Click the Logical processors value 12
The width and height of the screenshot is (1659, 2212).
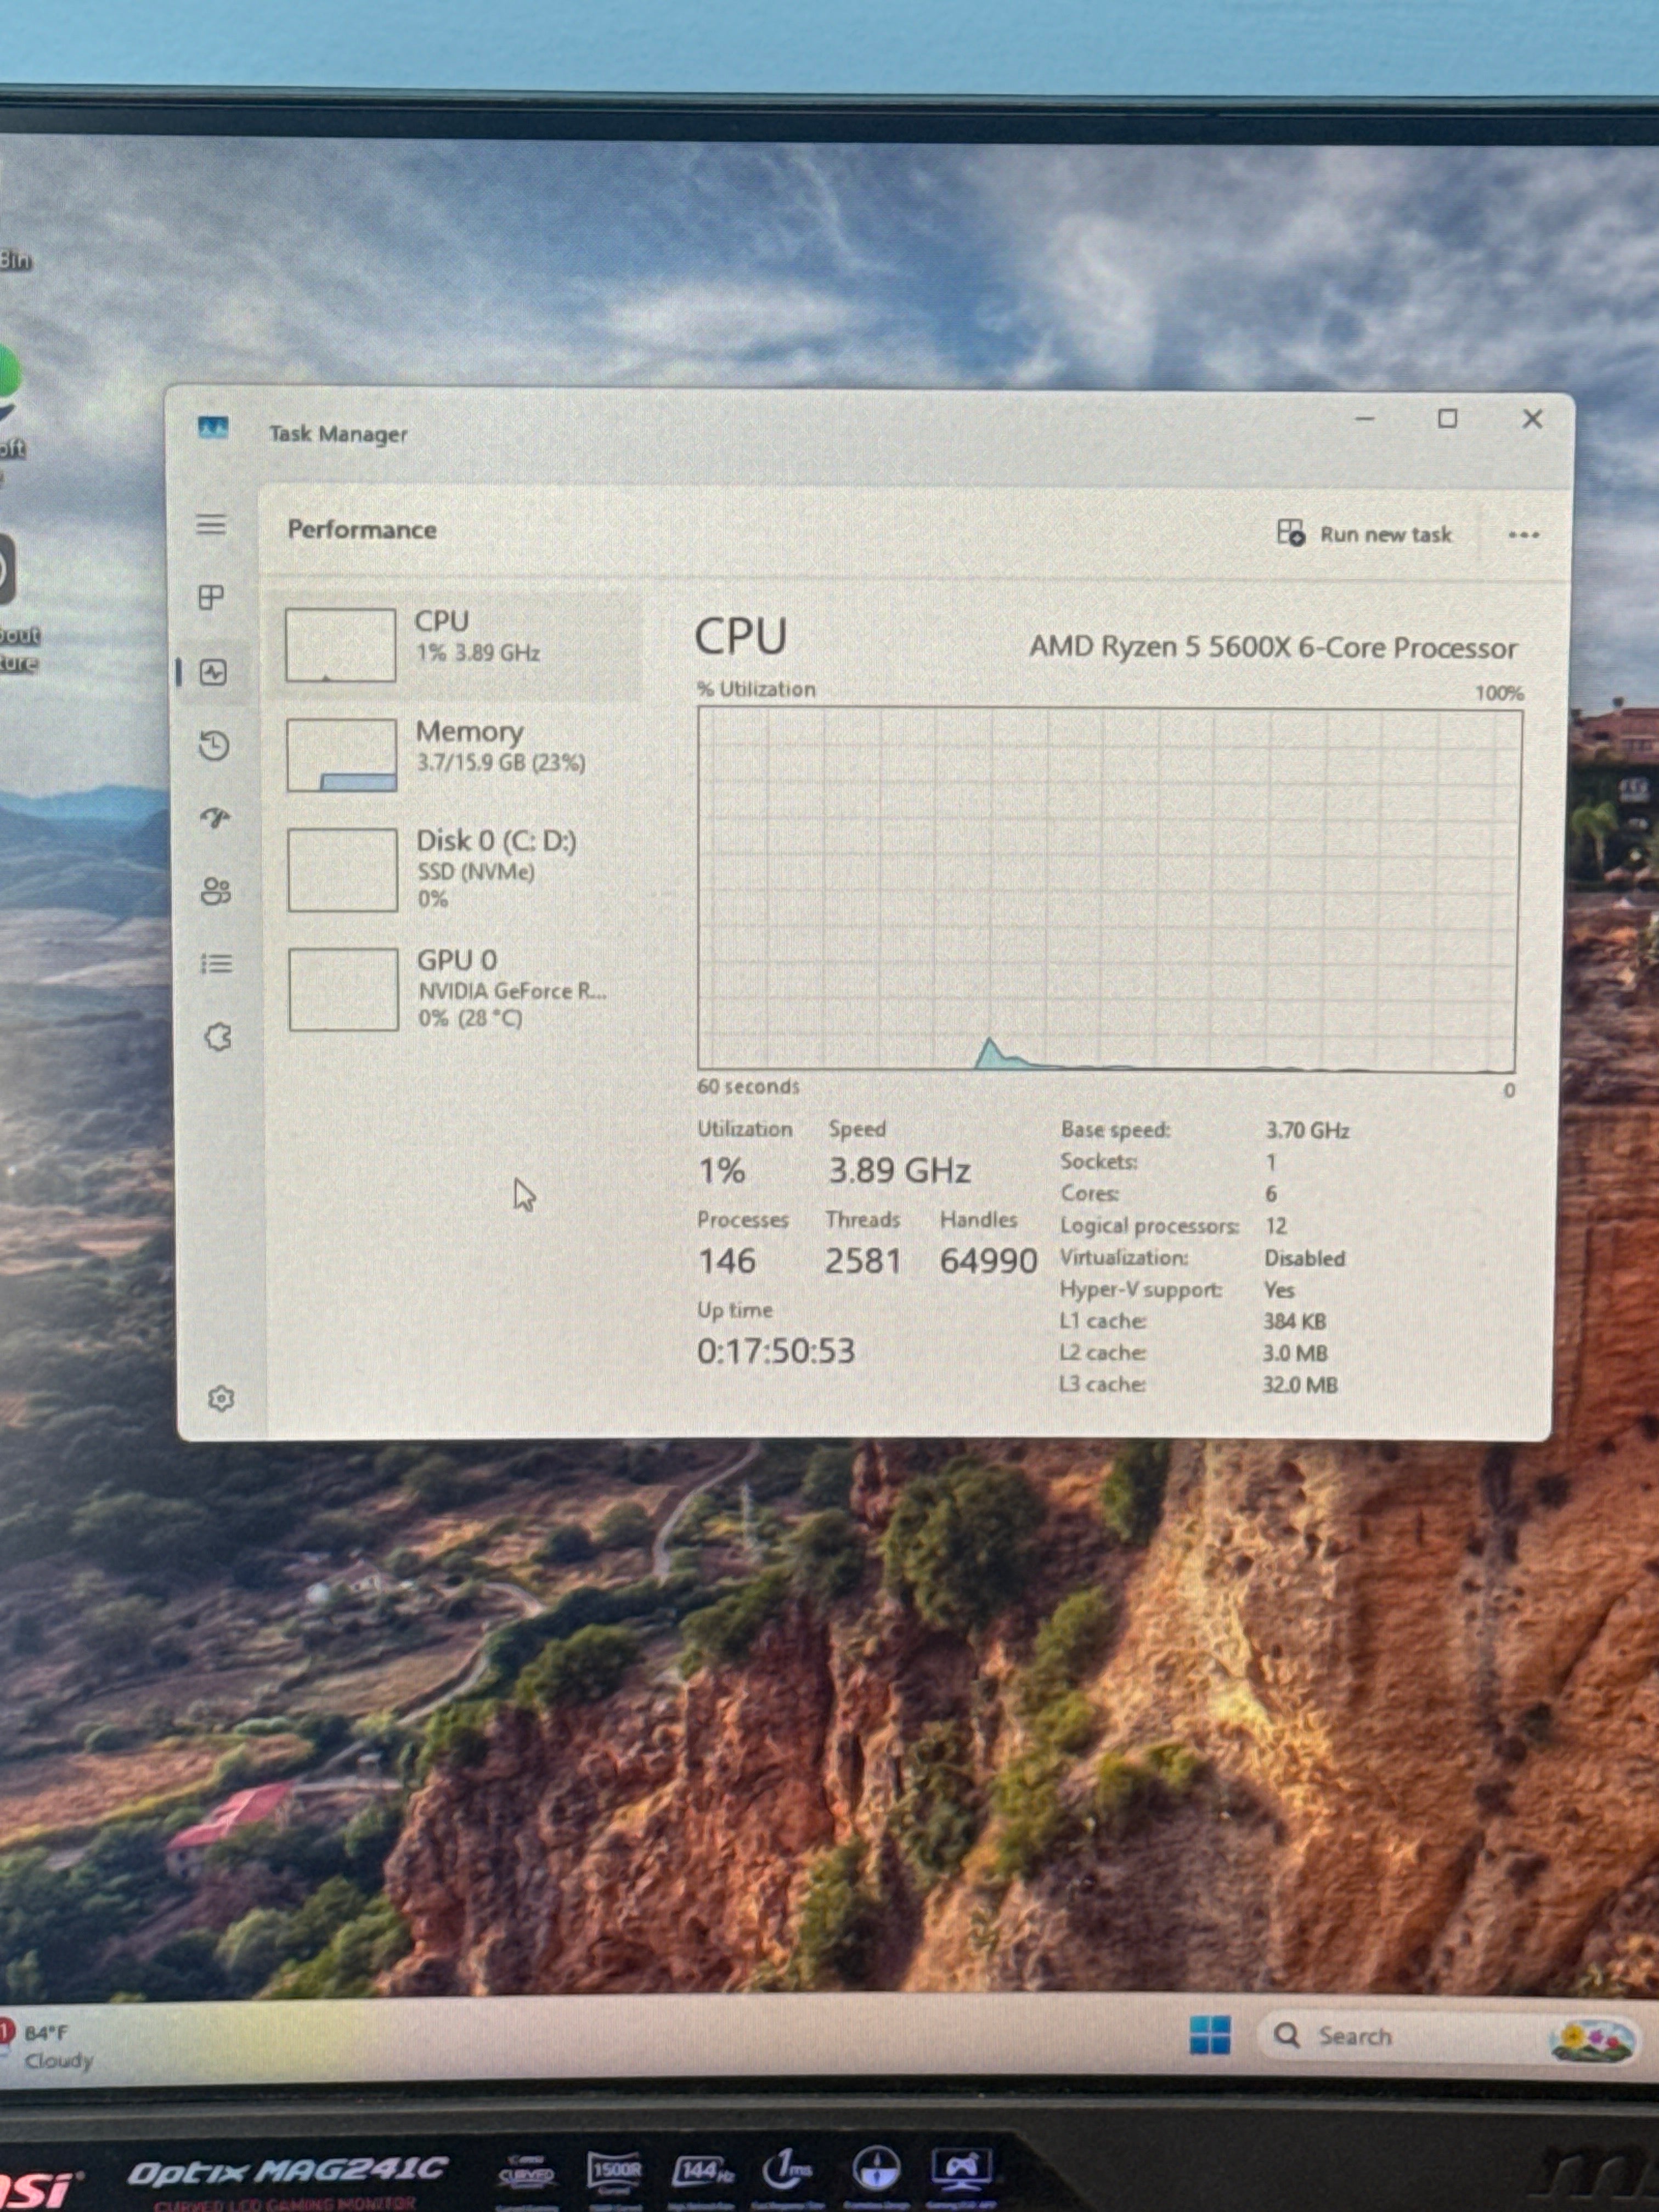pyautogui.click(x=1276, y=1226)
